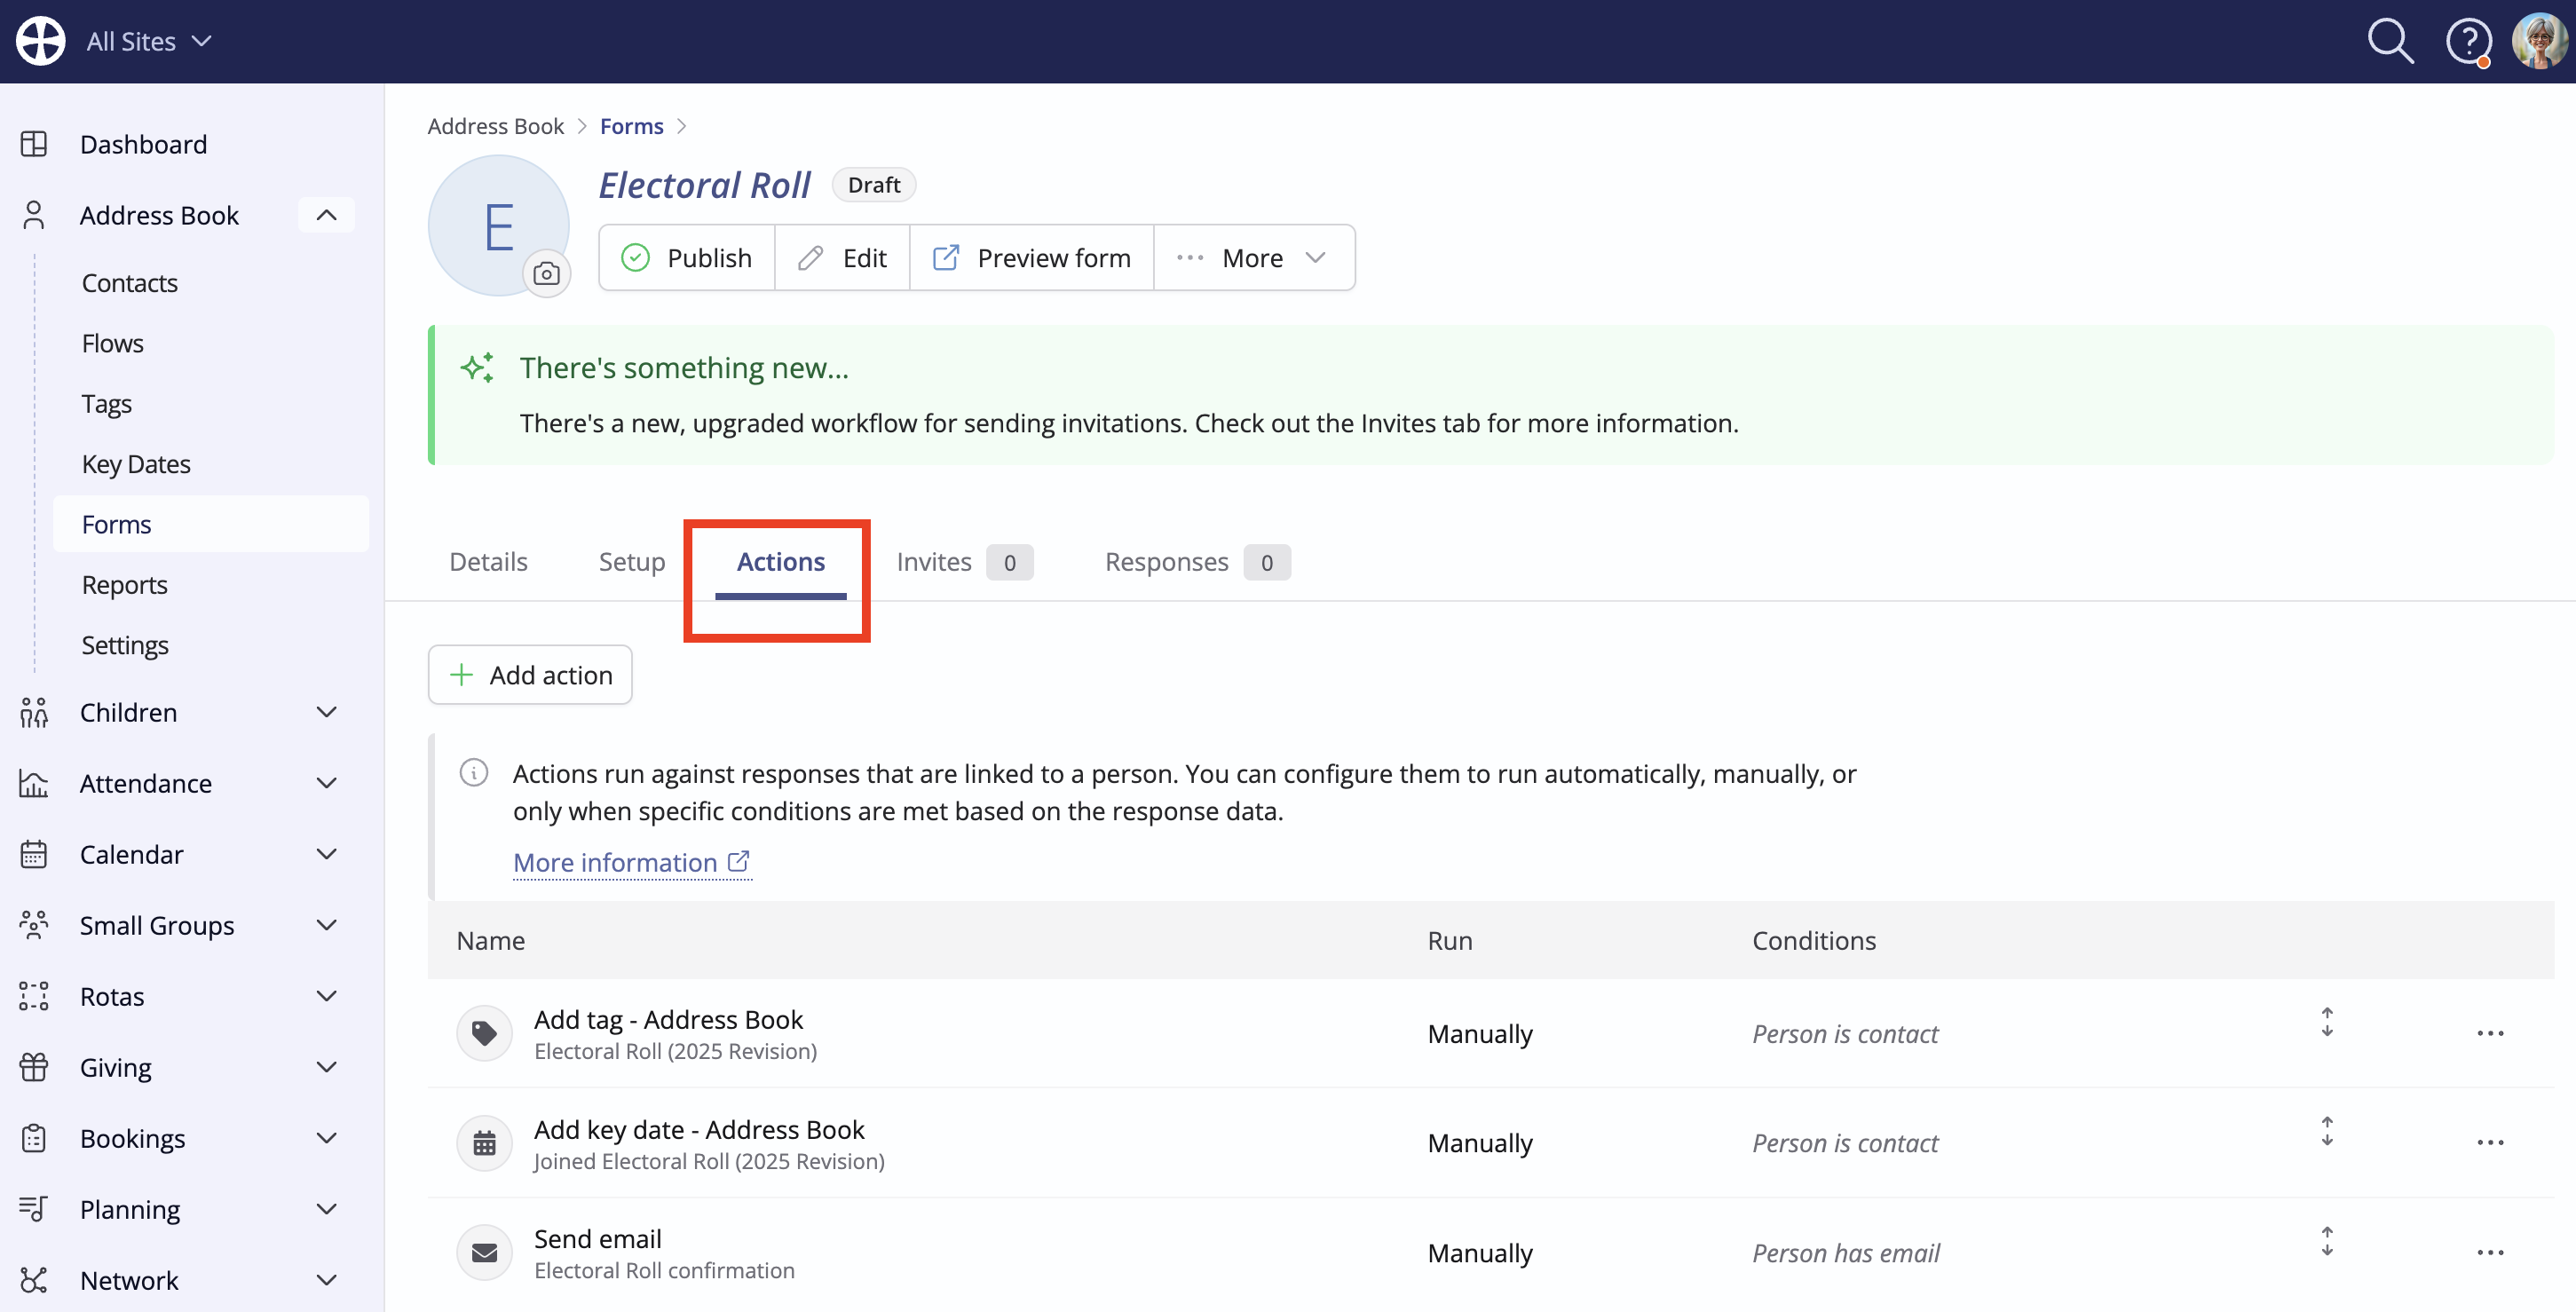Publish the Electoral Roll form
Viewport: 2576px width, 1312px height.
click(687, 258)
